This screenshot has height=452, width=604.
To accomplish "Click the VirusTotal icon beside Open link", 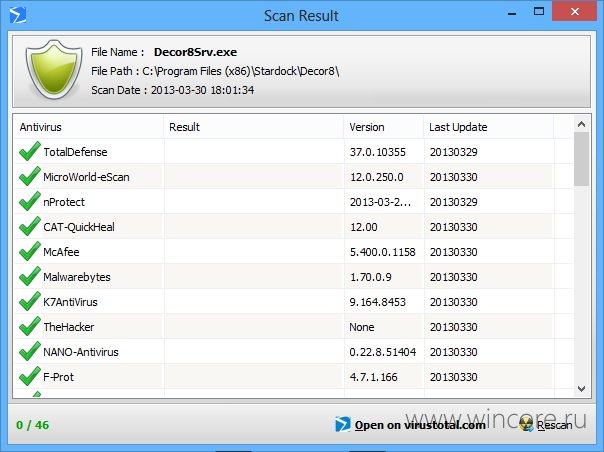I will pos(342,424).
